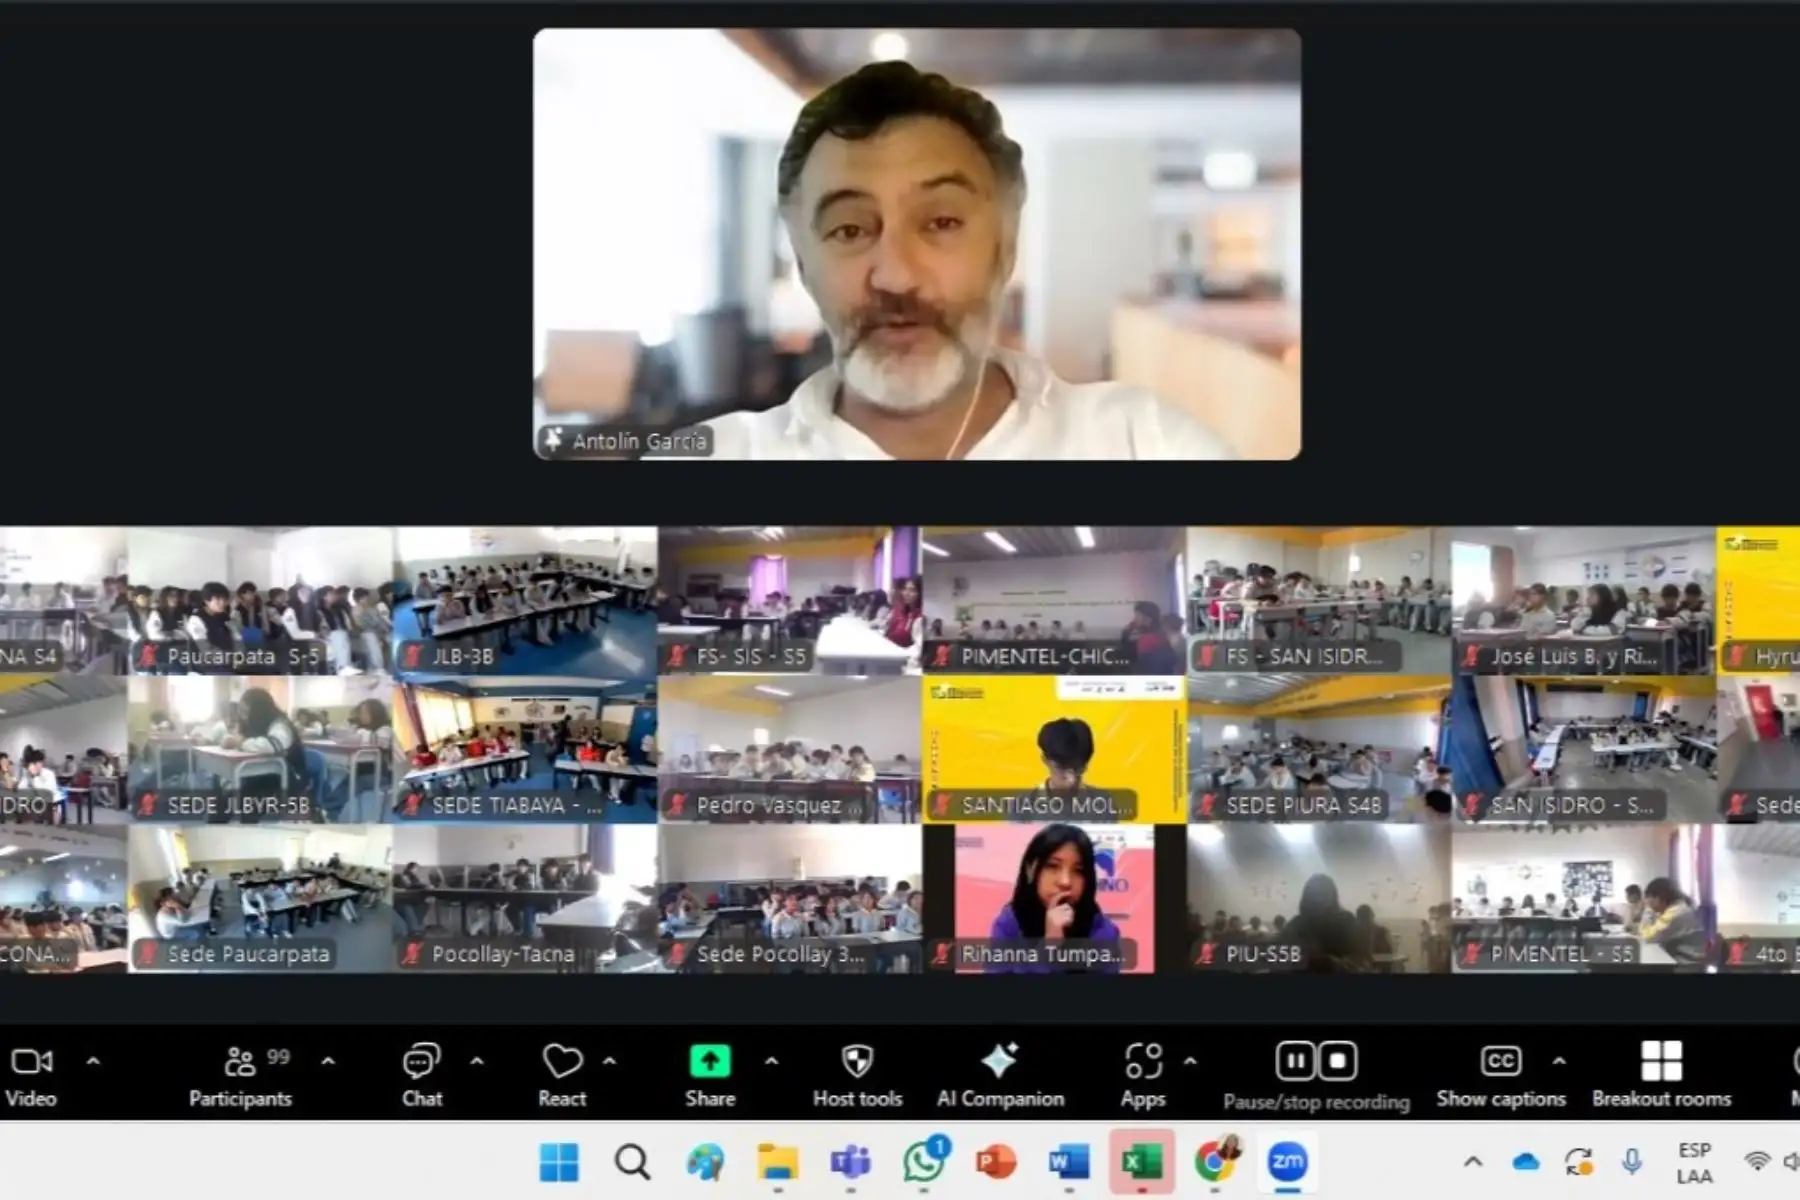The image size is (1800, 1200).
Task: Open PowerPoint from taskbar
Action: 996,1162
